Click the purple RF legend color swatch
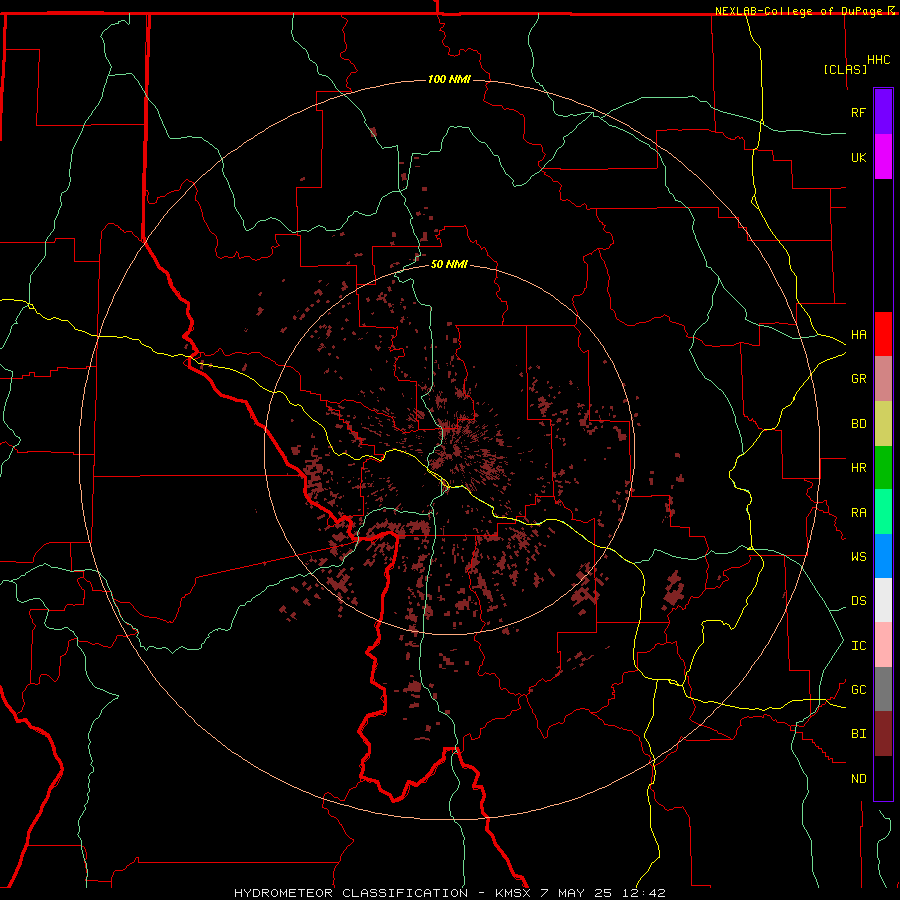 point(883,112)
